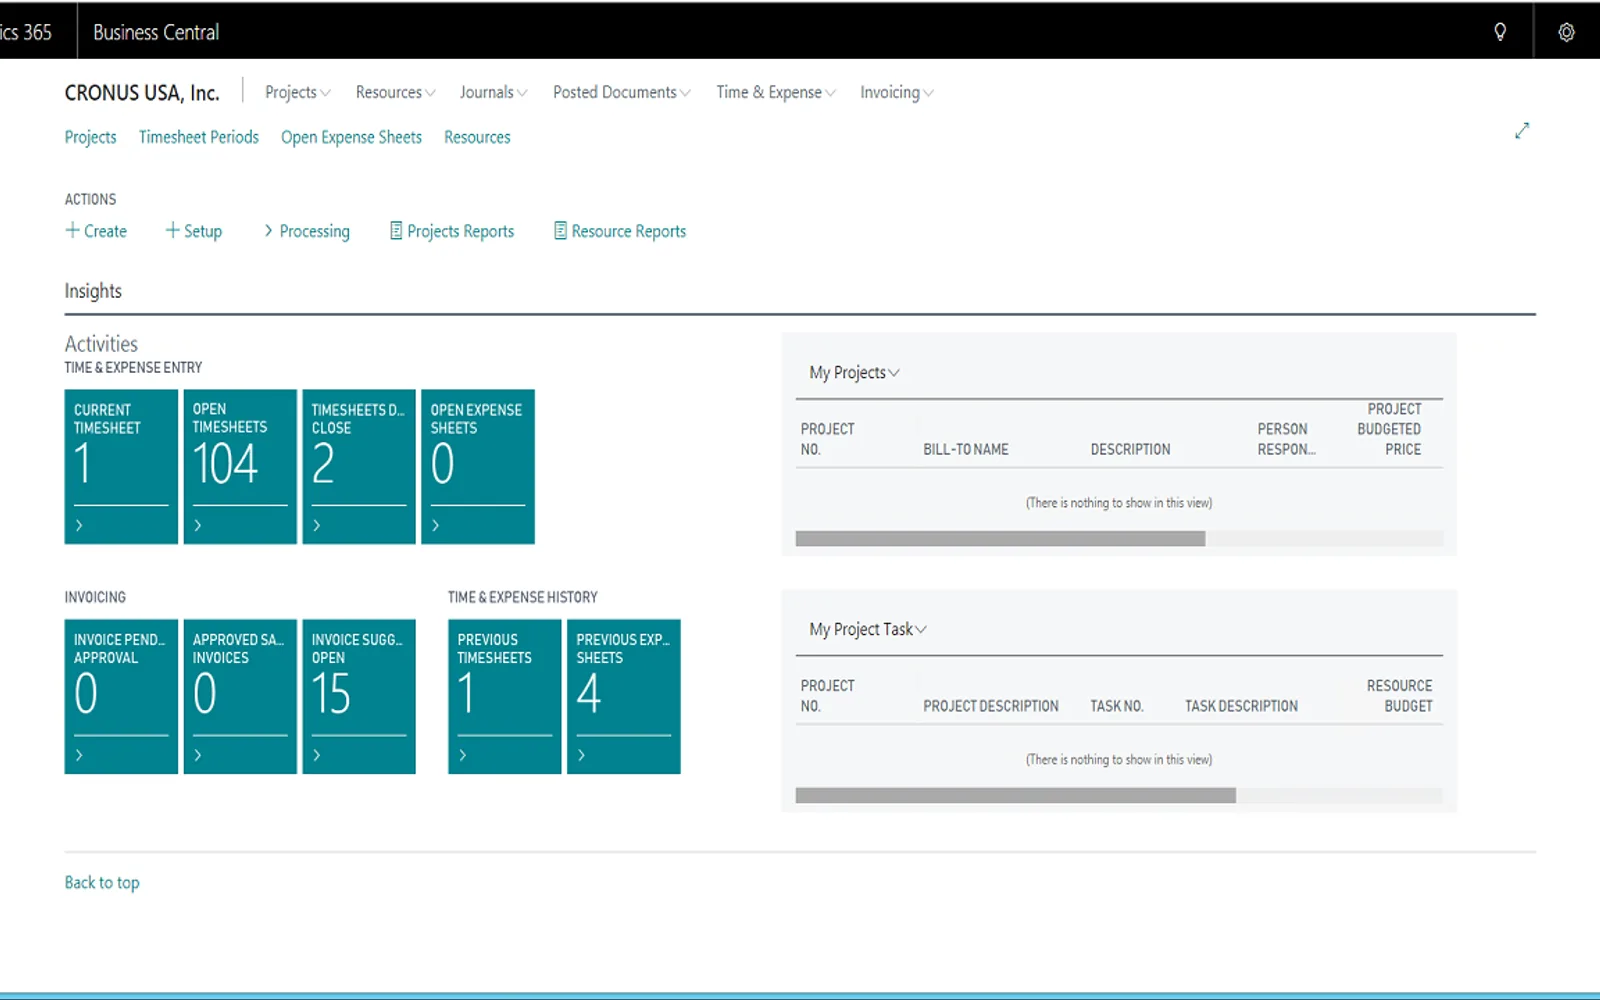The image size is (1600, 1000).
Task: Click the Task Description column header
Action: pos(1241,706)
